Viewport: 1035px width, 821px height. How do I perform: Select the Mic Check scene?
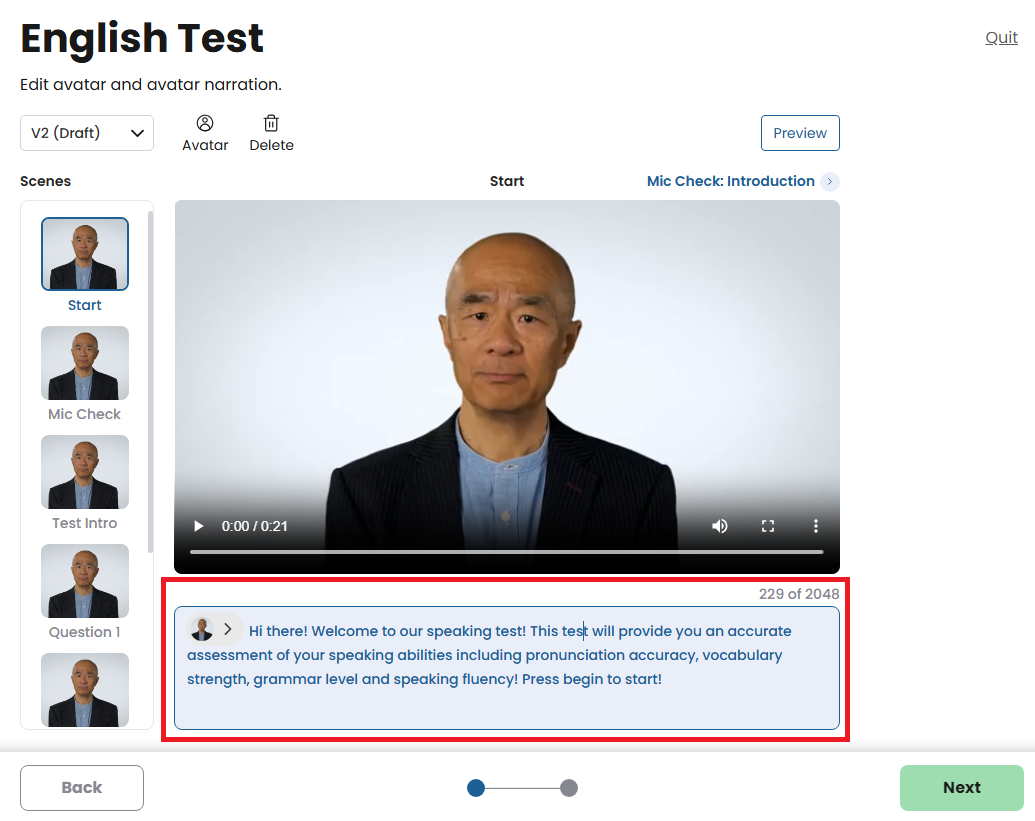pyautogui.click(x=85, y=363)
